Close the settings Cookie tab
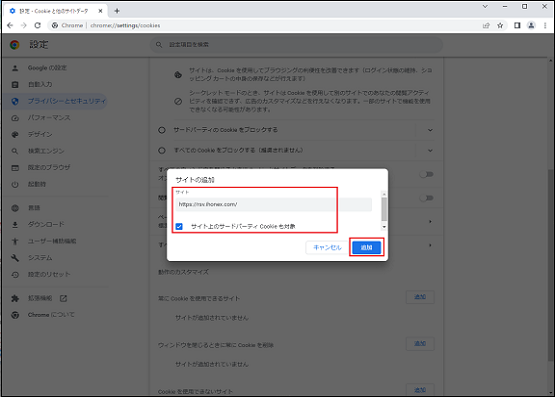Image resolution: width=555 pixels, height=397 pixels. coord(100,11)
